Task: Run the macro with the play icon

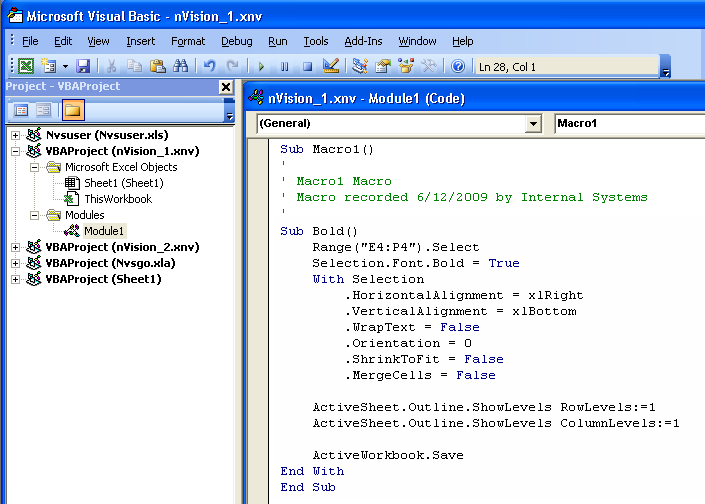Action: pos(261,67)
